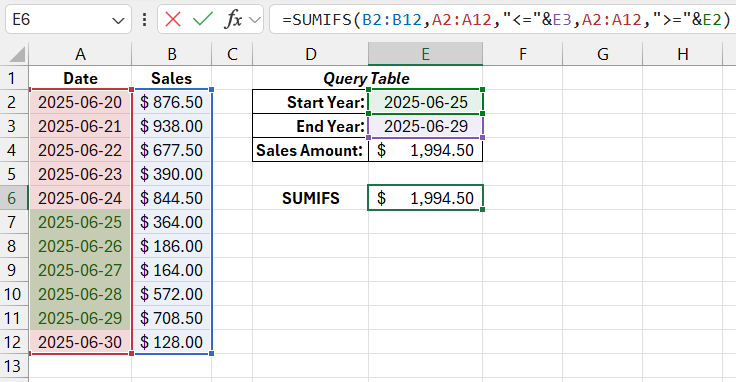The width and height of the screenshot is (736, 382).
Task: Select sales value $ 677.50
Action: pyautogui.click(x=172, y=150)
